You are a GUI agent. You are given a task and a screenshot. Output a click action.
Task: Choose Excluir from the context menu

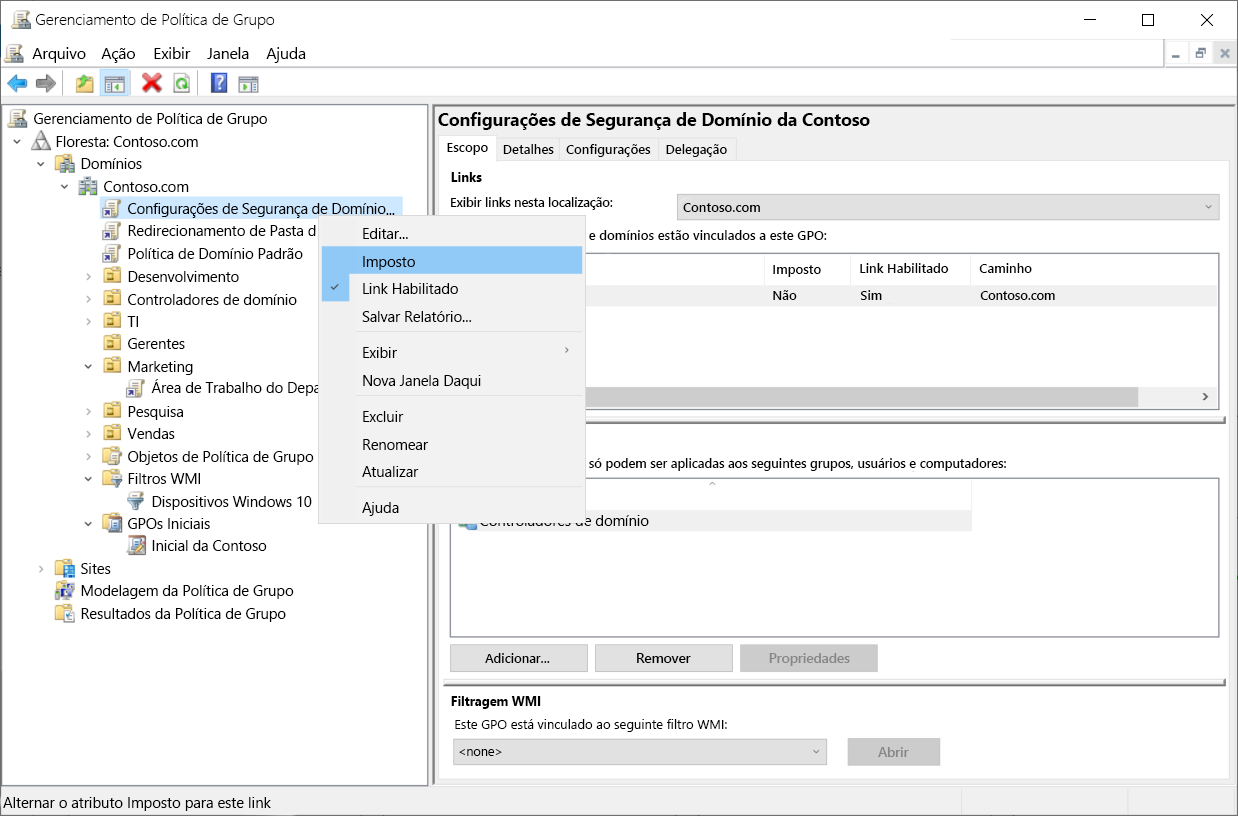451,417
